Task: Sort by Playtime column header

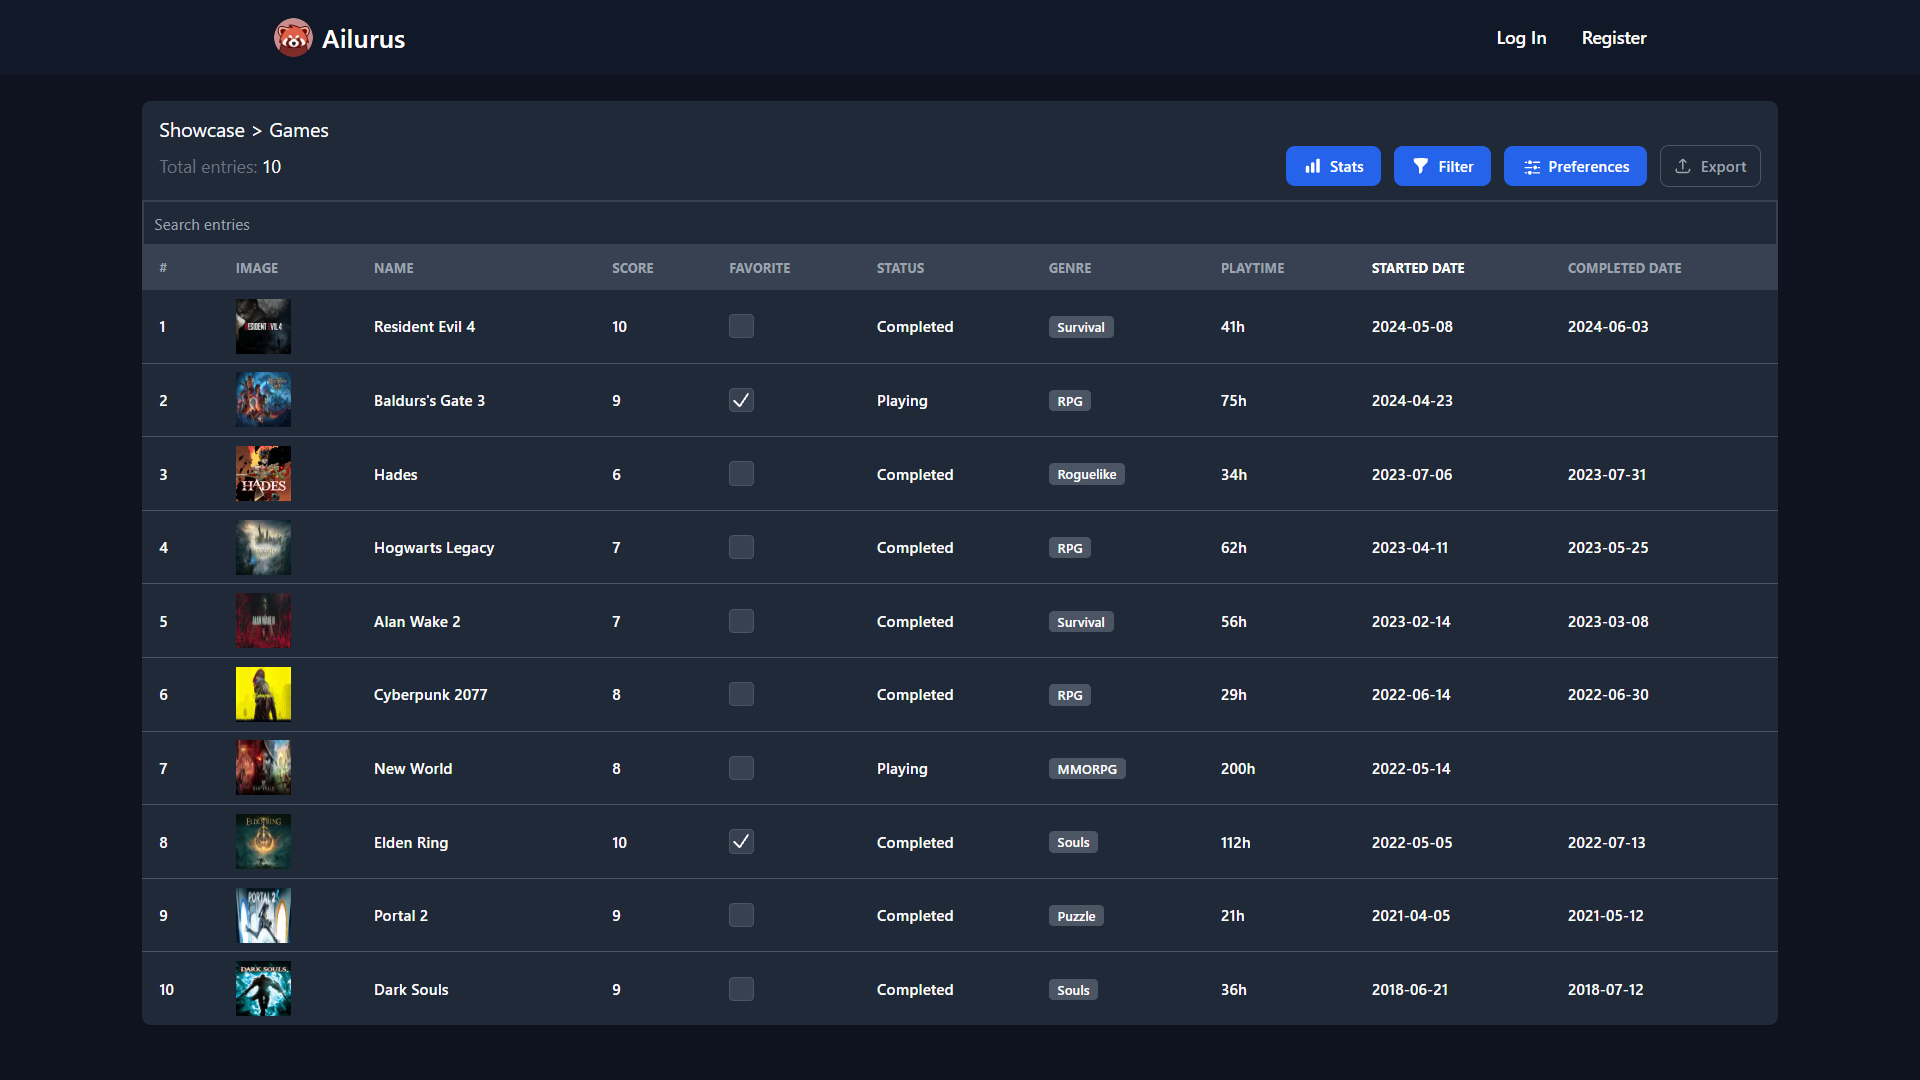Action: [1252, 268]
